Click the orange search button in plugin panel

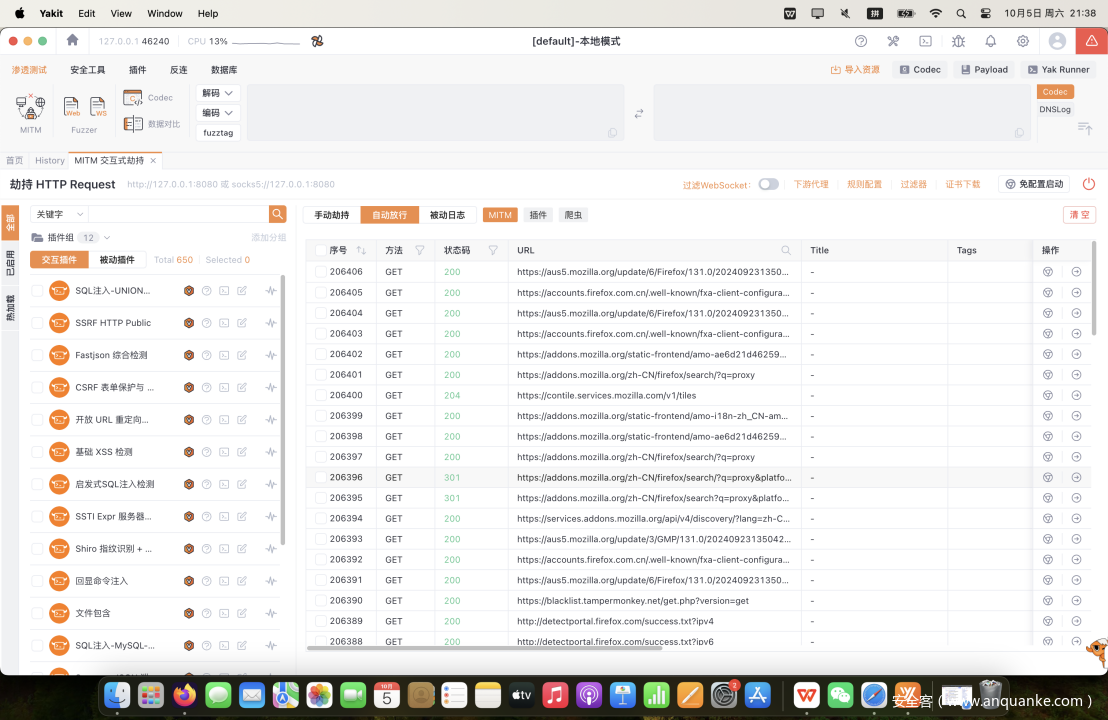point(278,214)
